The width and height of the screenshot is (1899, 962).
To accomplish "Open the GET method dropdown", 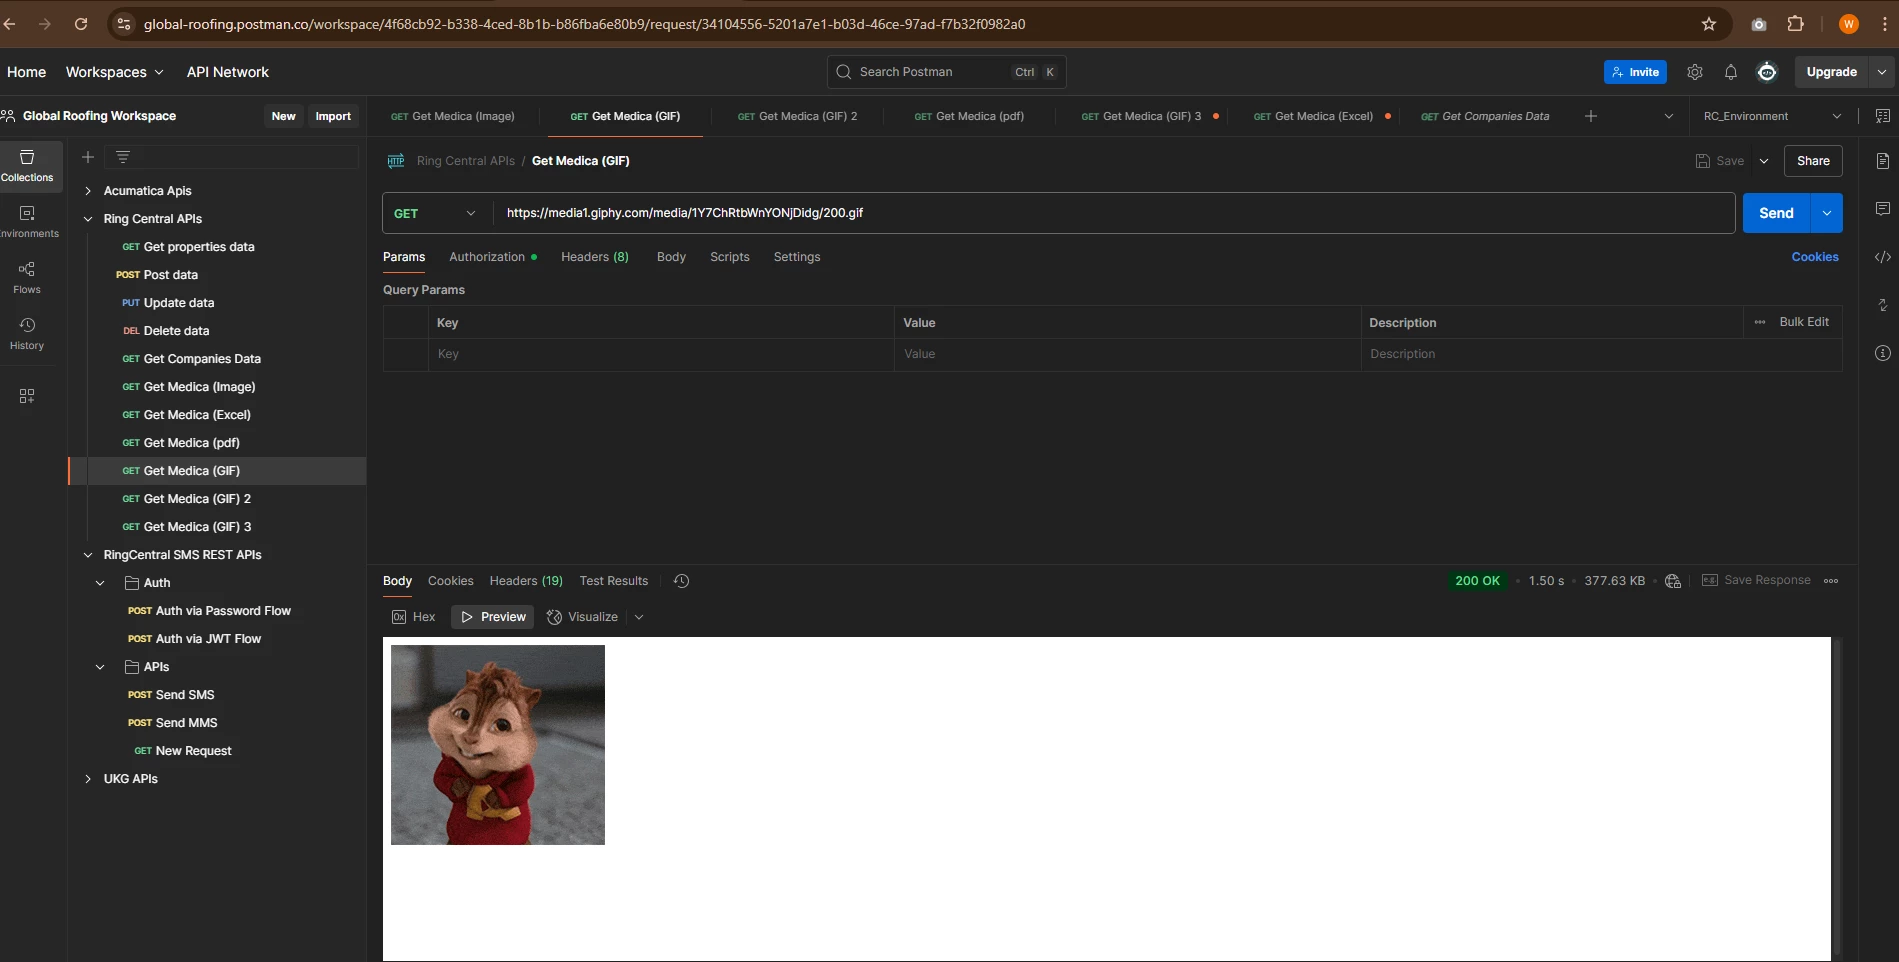I will click(x=435, y=213).
